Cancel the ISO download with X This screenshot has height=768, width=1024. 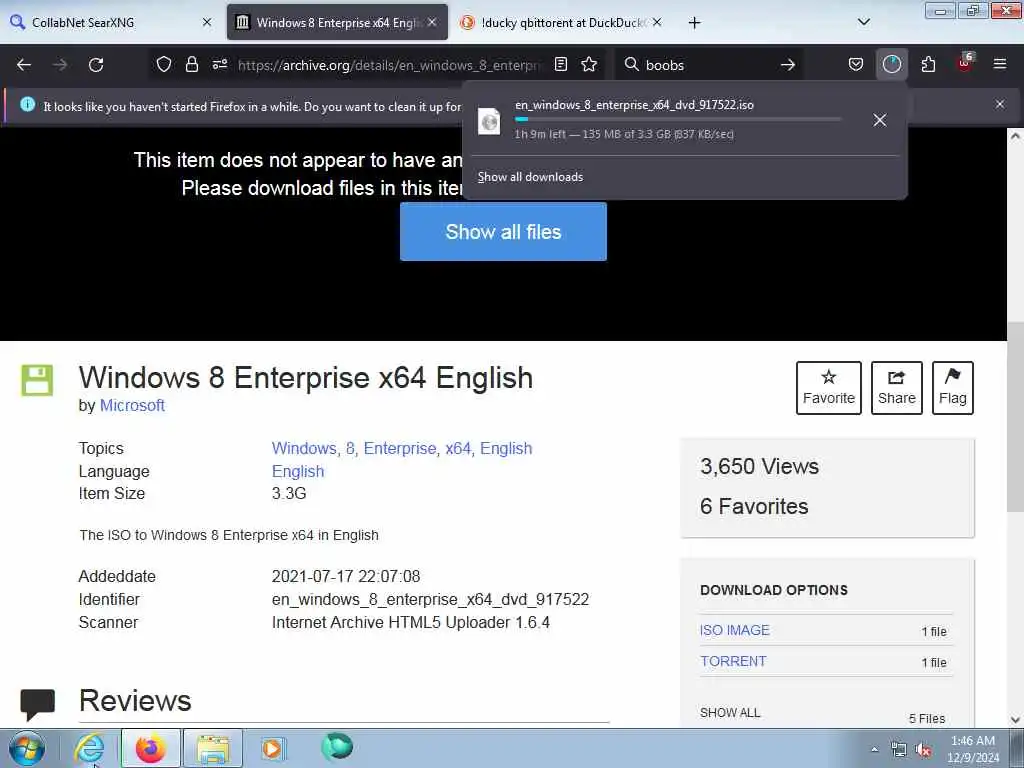tap(880, 120)
